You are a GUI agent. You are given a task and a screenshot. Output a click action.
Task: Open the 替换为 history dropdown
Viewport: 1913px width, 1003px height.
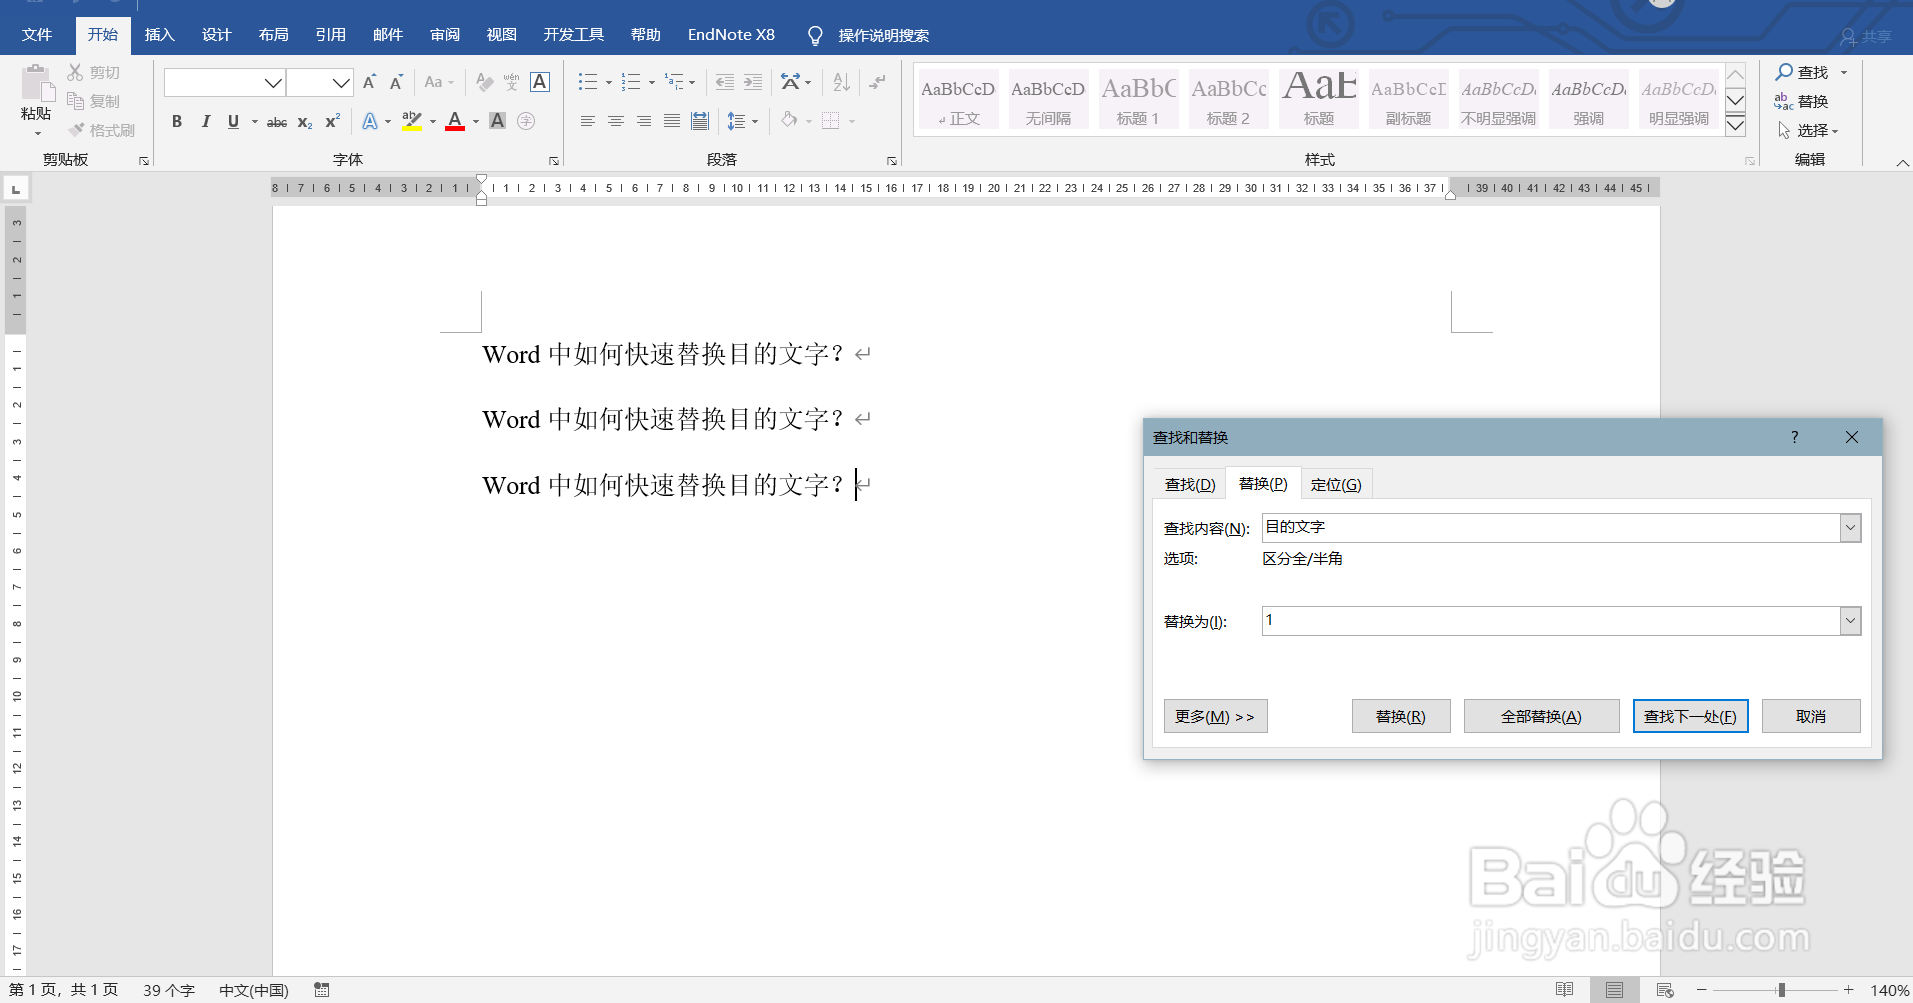(x=1850, y=620)
